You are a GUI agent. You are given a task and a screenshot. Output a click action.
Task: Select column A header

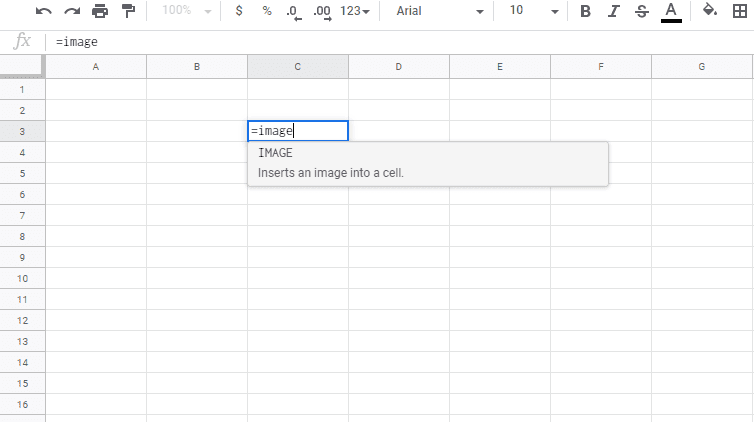(x=96, y=67)
